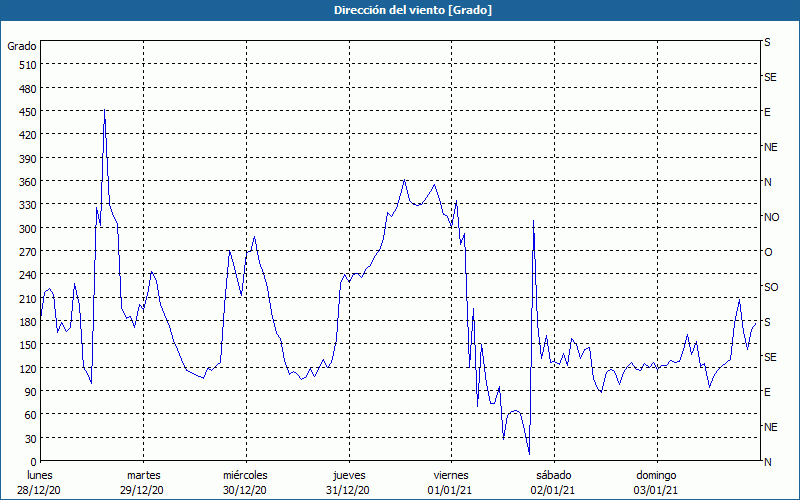The image size is (800, 500).
Task: Click the "Grado" unit label on the axis
Action: 22,46
